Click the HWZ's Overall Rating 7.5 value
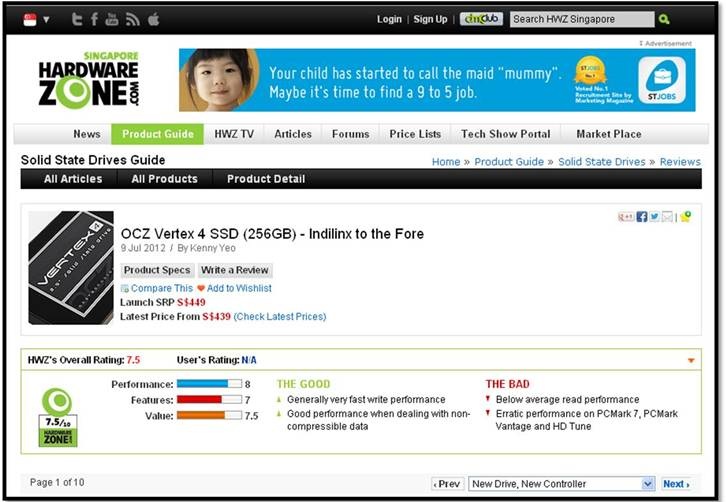Viewport: 726px width, 502px height. (133, 360)
